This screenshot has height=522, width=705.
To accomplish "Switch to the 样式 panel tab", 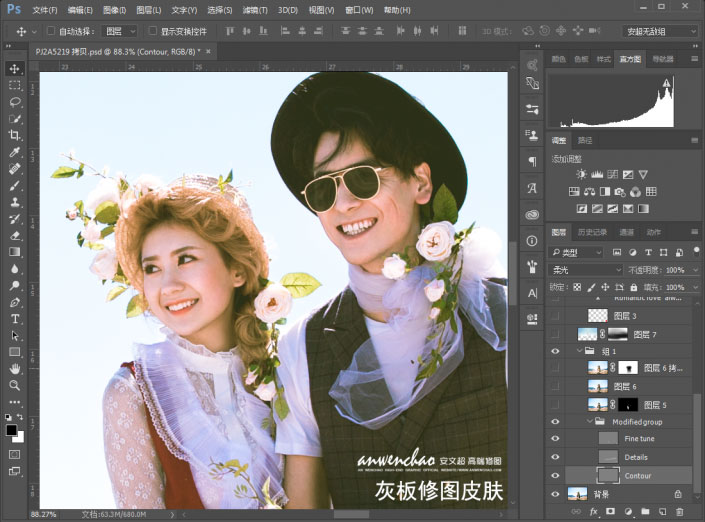I will (603, 59).
